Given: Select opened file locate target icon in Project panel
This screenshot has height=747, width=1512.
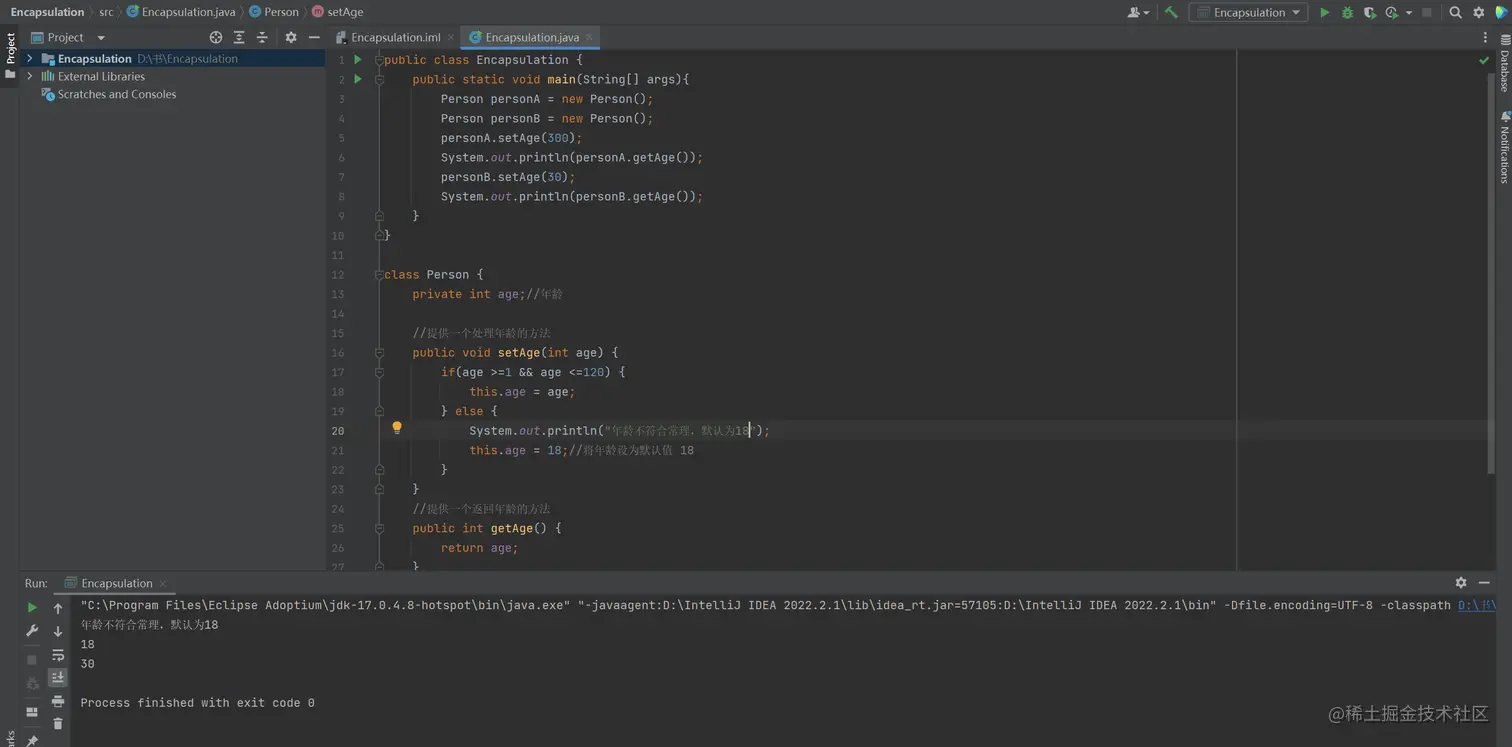Looking at the screenshot, I should [216, 37].
